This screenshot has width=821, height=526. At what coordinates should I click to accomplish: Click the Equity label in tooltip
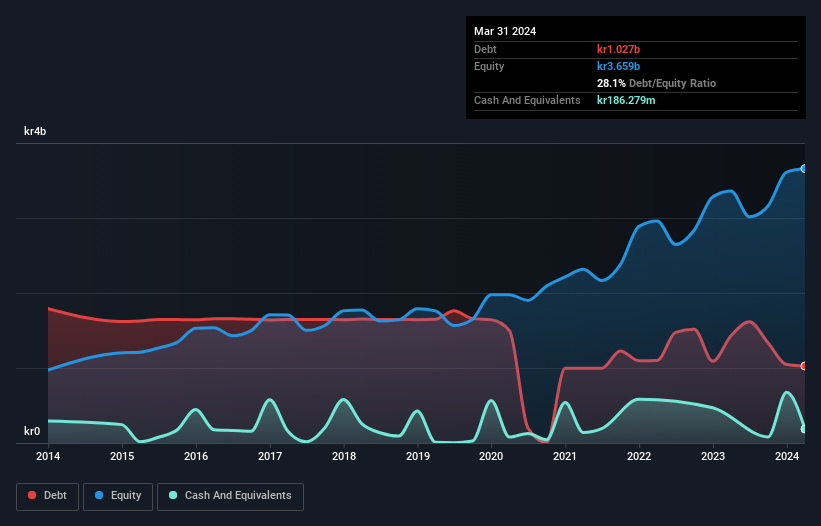[x=489, y=66]
